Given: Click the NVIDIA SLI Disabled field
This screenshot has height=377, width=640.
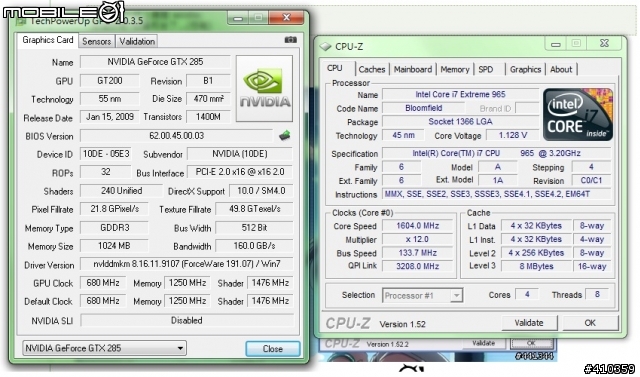Looking at the screenshot, I should tap(187, 321).
